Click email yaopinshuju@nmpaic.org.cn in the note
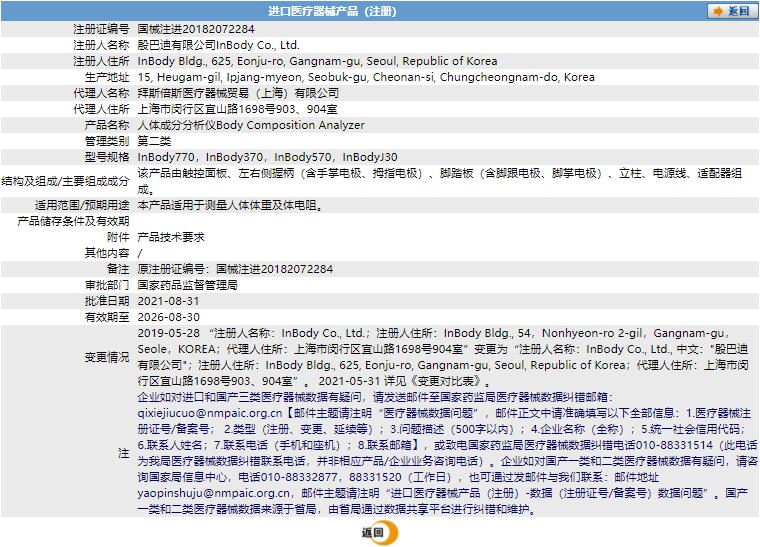Viewport: 760px width, 547px height. (213, 493)
